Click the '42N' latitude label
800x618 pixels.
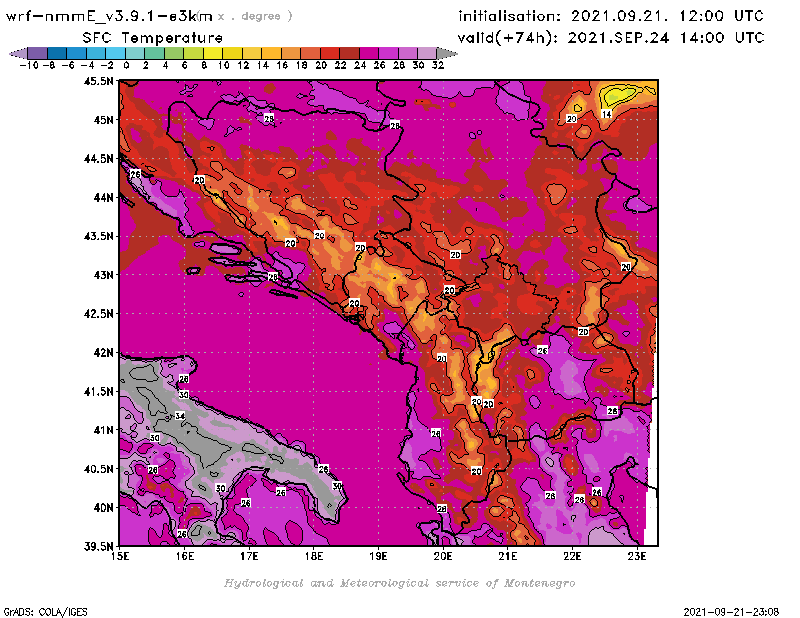point(104,353)
